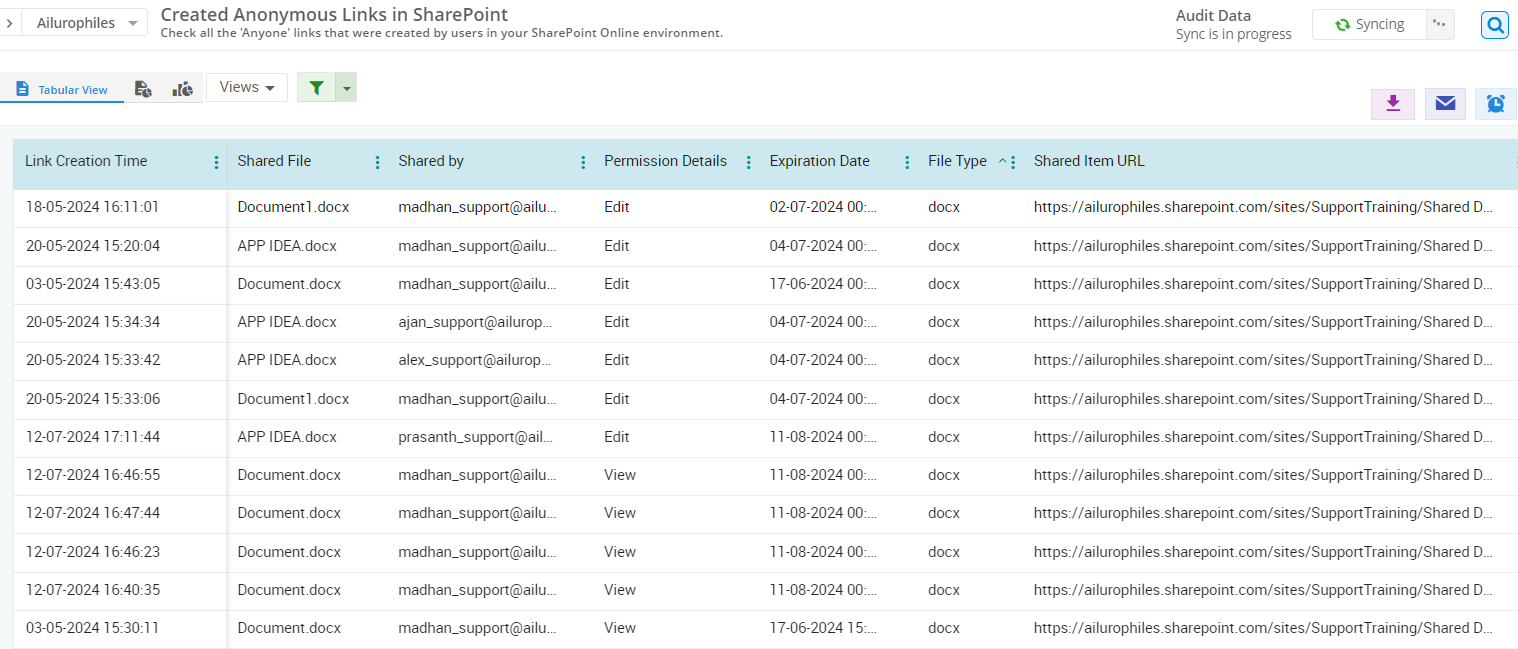Open Permission Details column options menu
1518x649 pixels.
(748, 162)
